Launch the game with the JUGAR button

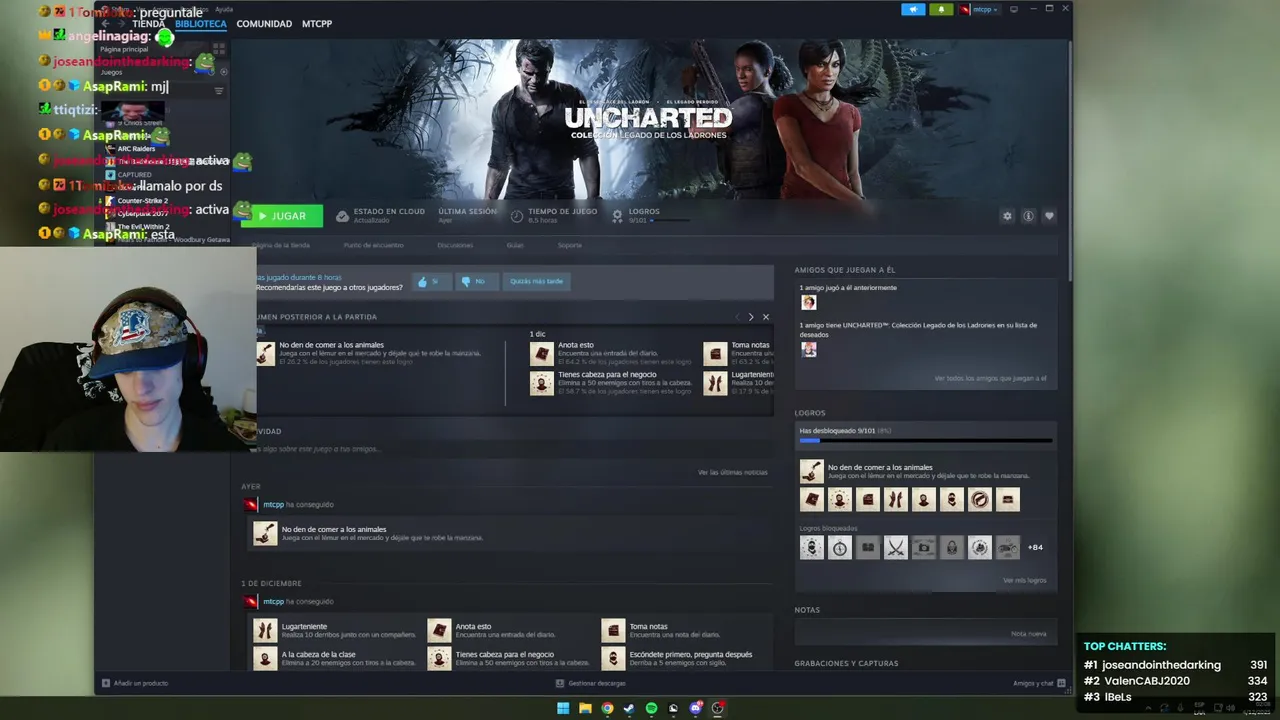point(282,216)
